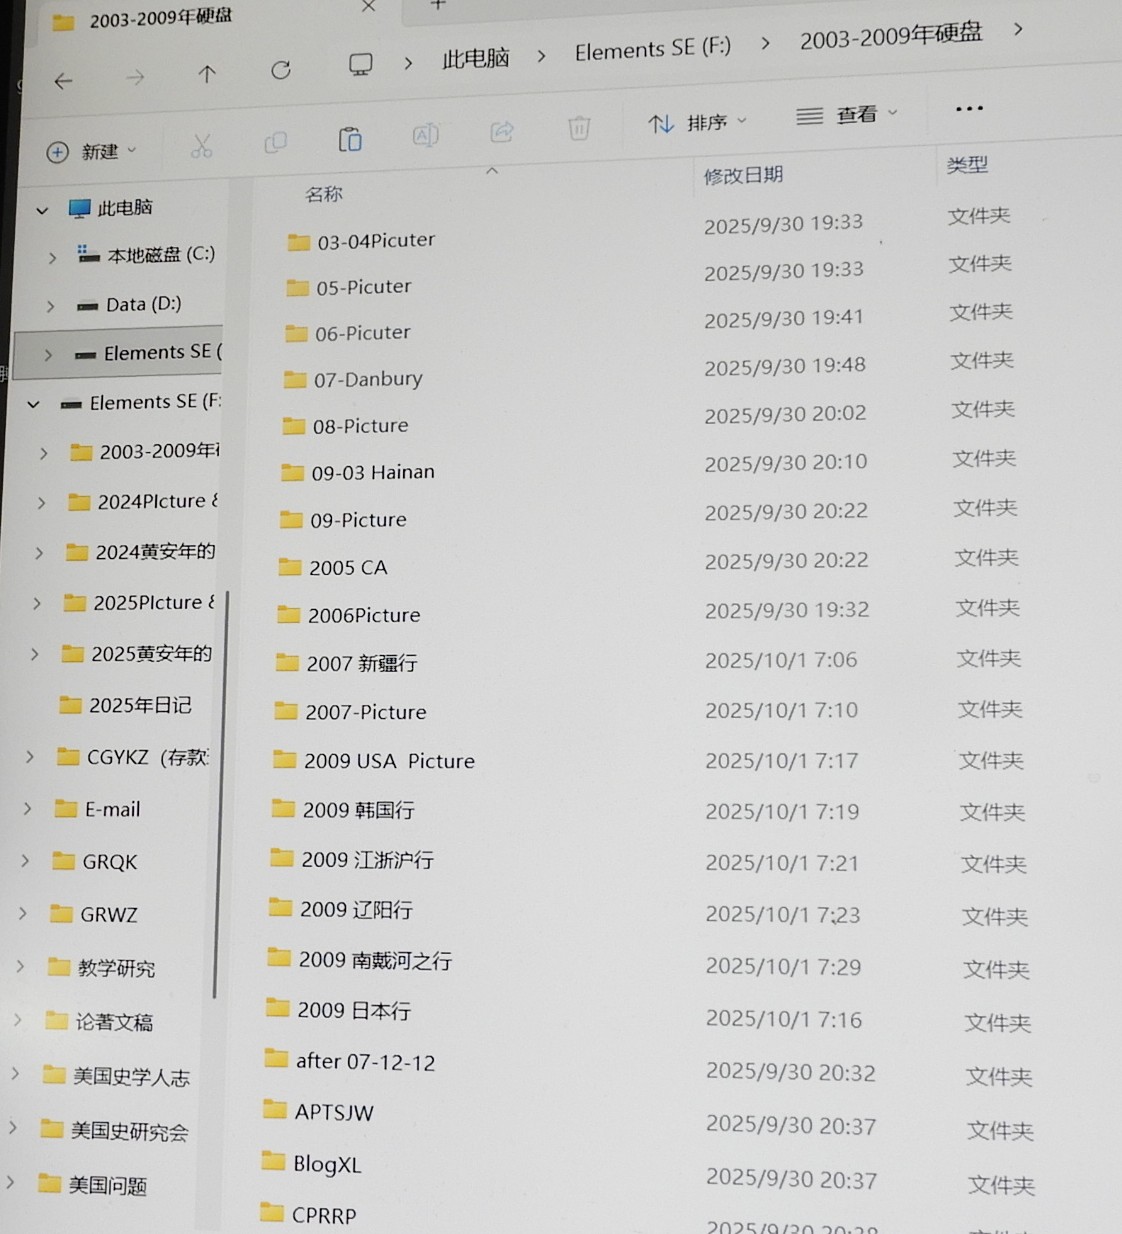Viewport: 1122px width, 1234px height.
Task: Click the Cut scissors icon
Action: coord(202,147)
